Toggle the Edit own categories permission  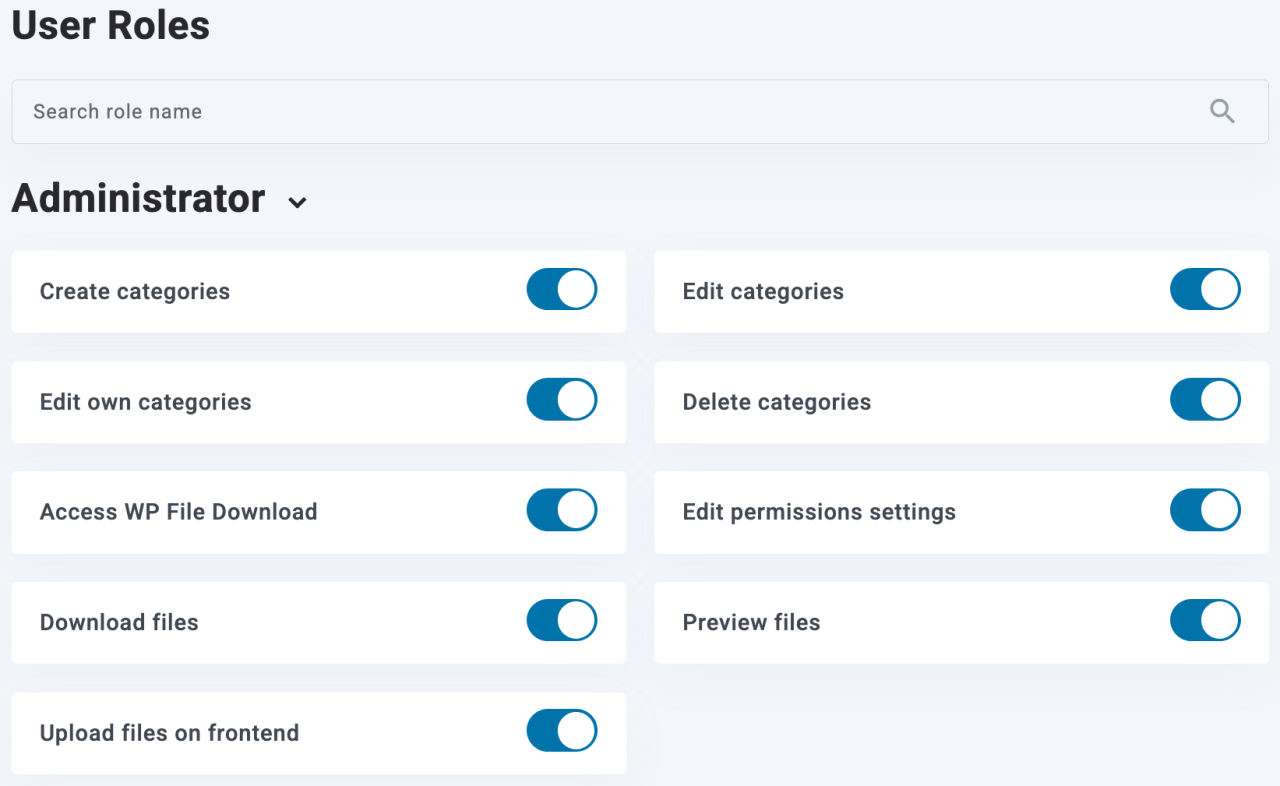(562, 400)
